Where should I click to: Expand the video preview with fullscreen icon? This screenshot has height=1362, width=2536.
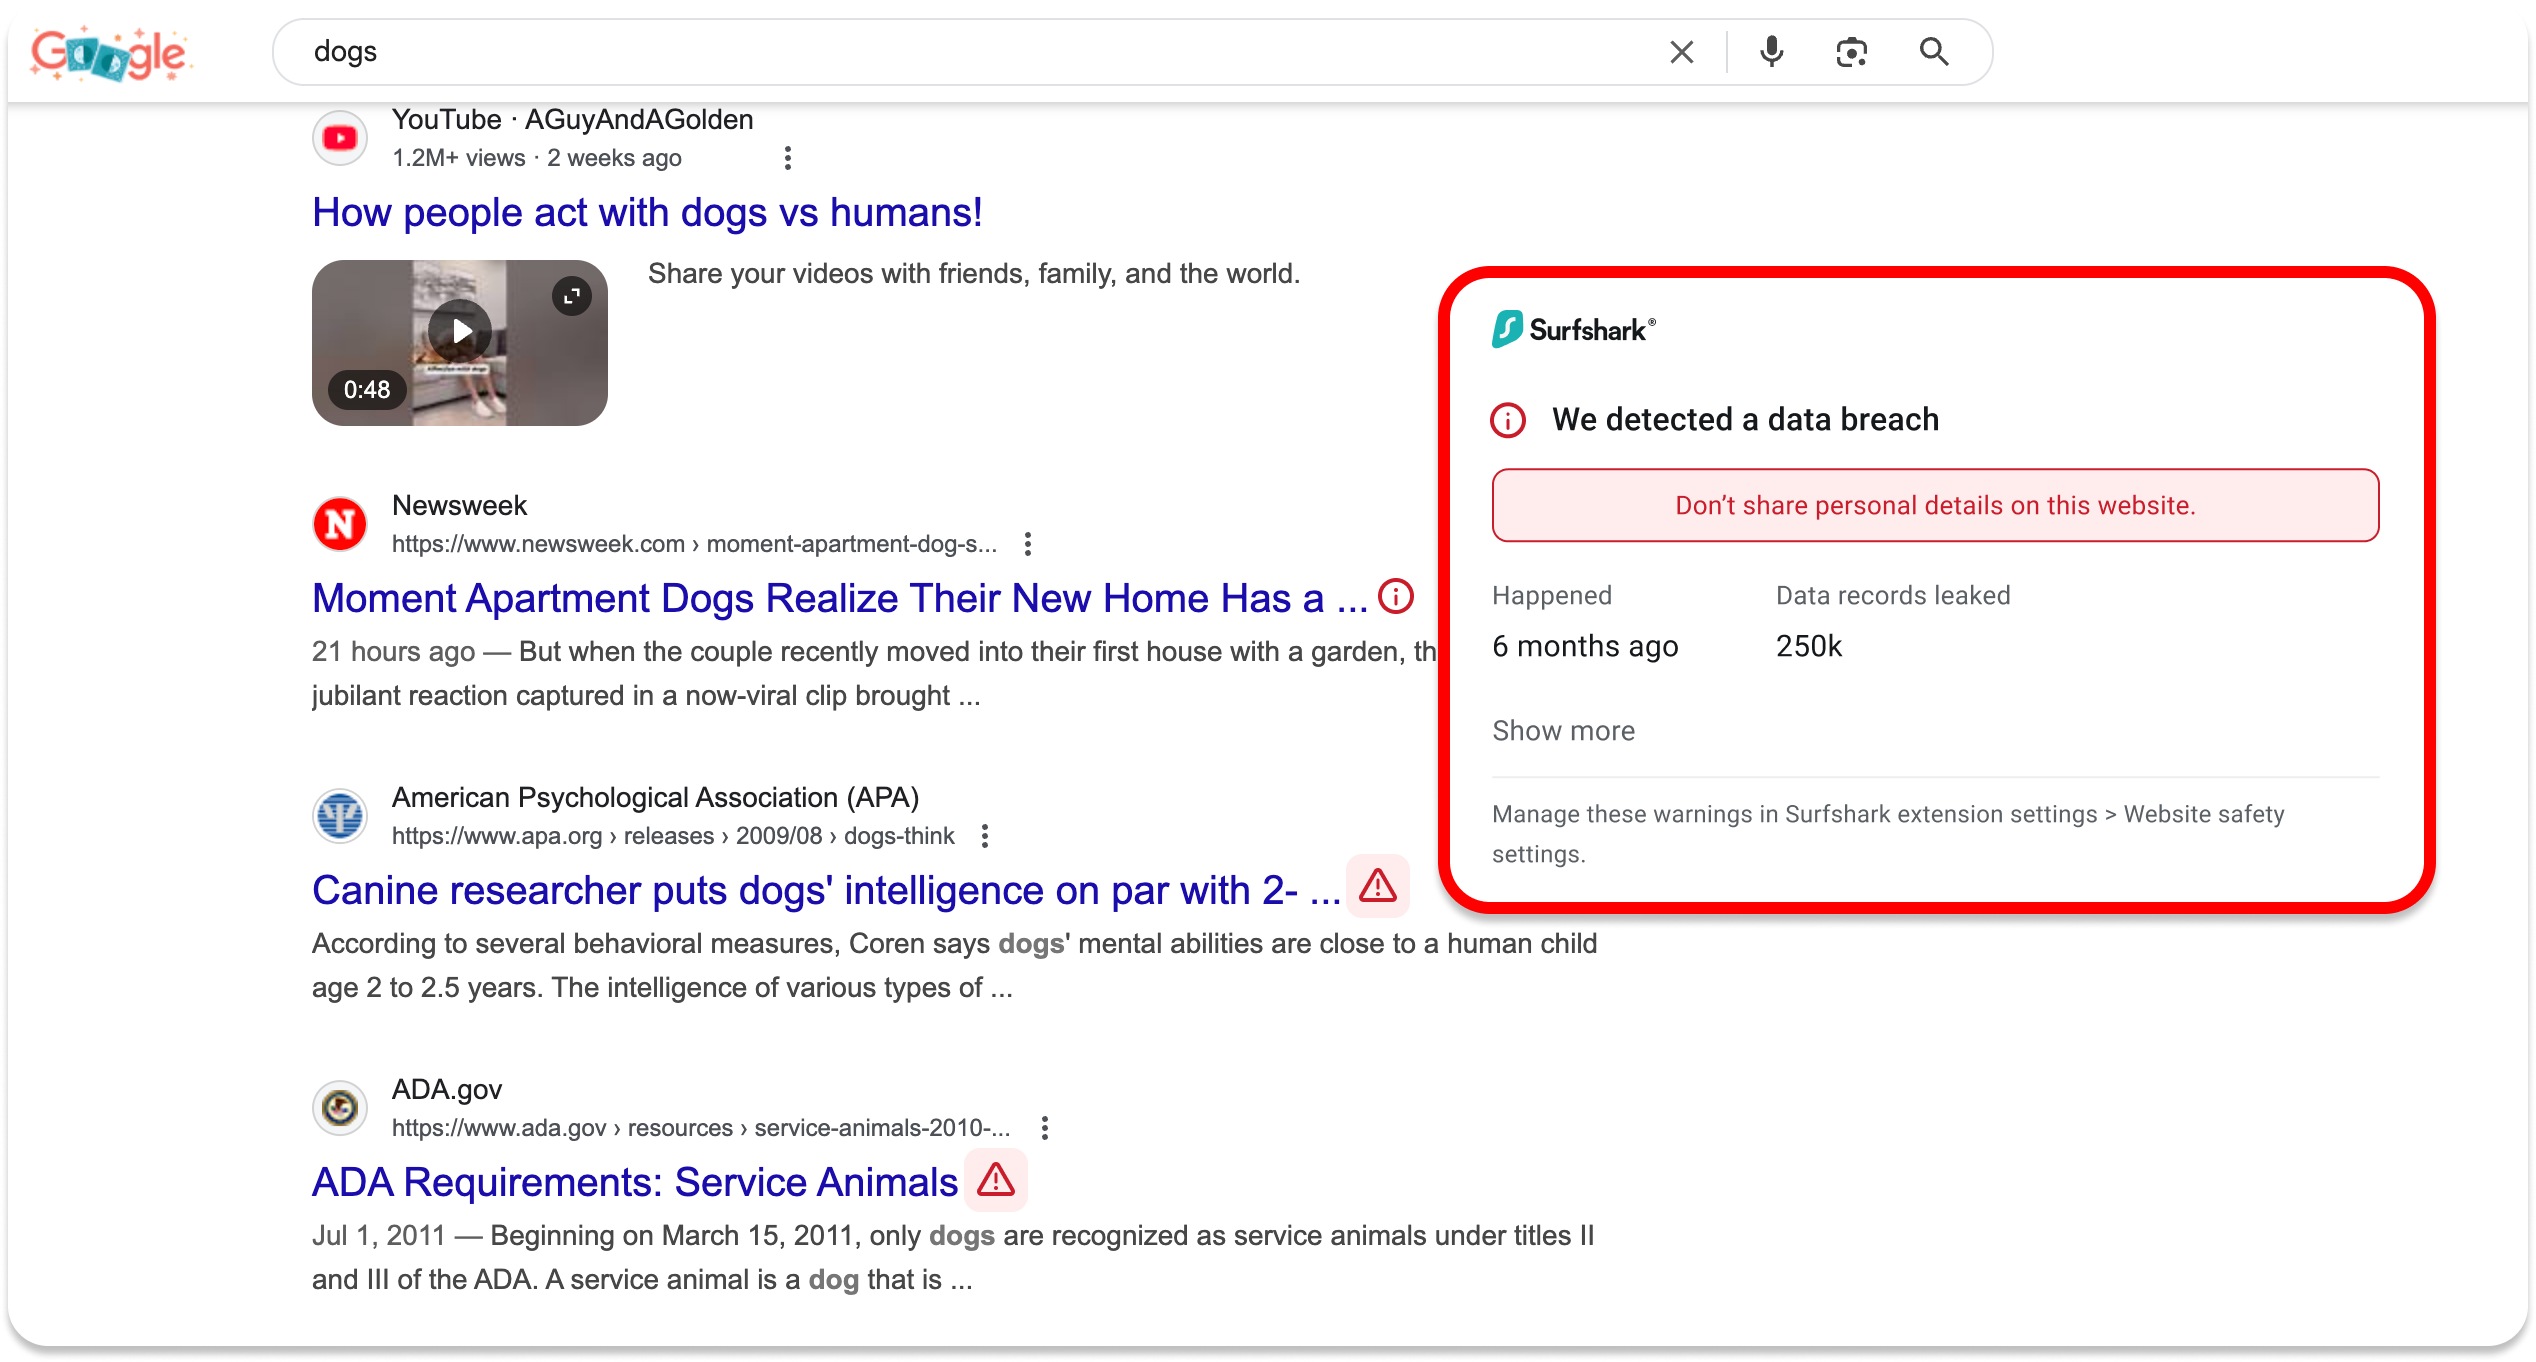tap(572, 296)
